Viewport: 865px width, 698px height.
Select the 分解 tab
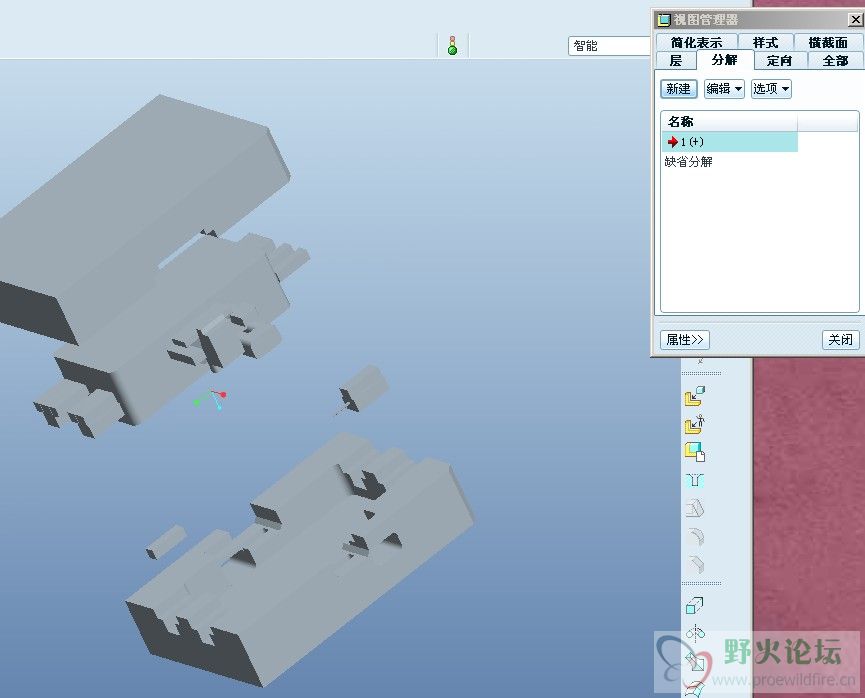[x=725, y=60]
